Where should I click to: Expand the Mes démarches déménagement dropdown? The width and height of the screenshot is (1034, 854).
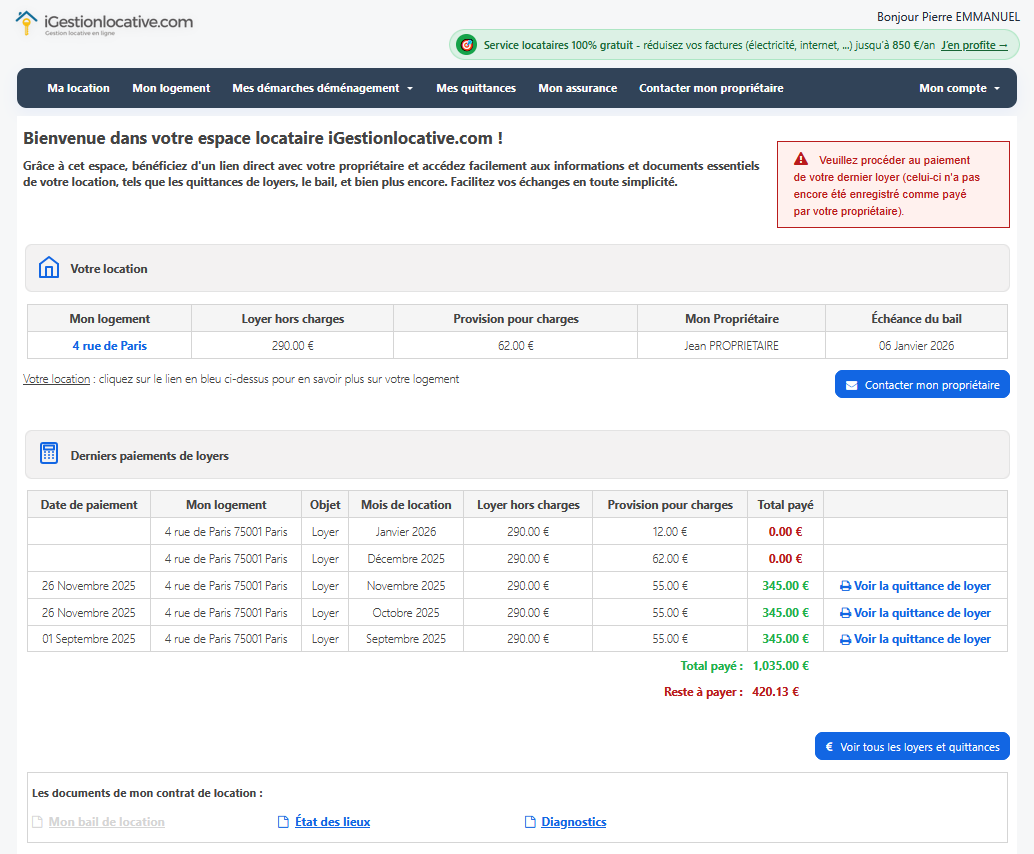pos(322,88)
